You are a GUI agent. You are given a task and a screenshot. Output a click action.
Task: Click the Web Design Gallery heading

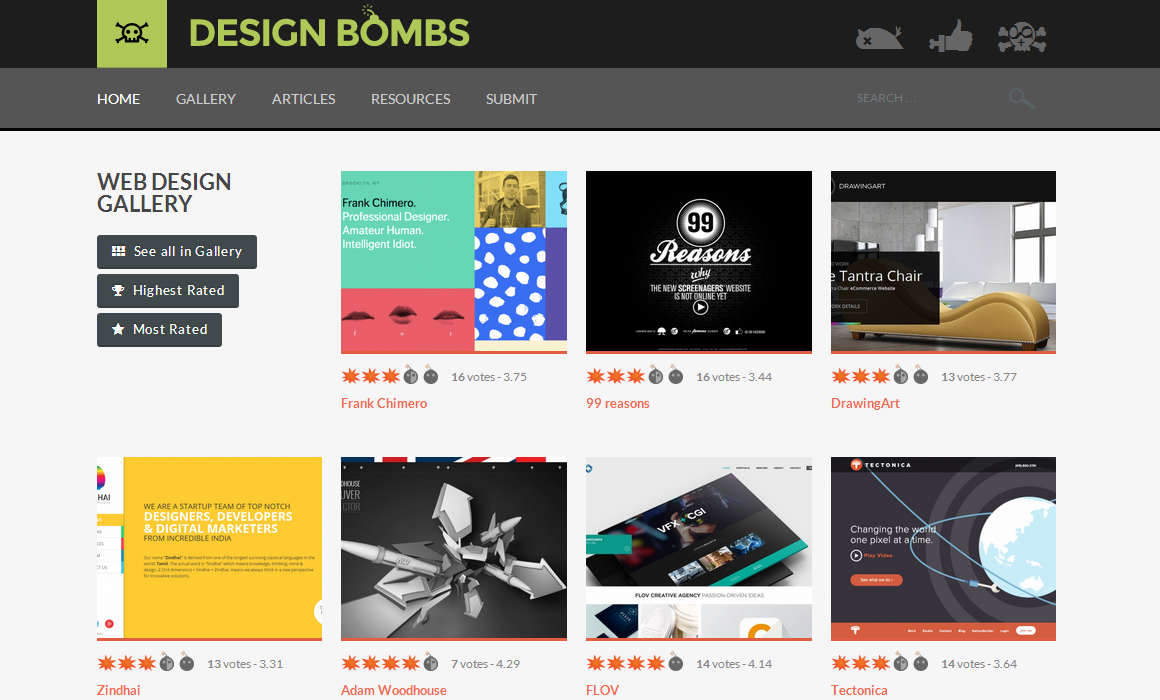(x=164, y=192)
